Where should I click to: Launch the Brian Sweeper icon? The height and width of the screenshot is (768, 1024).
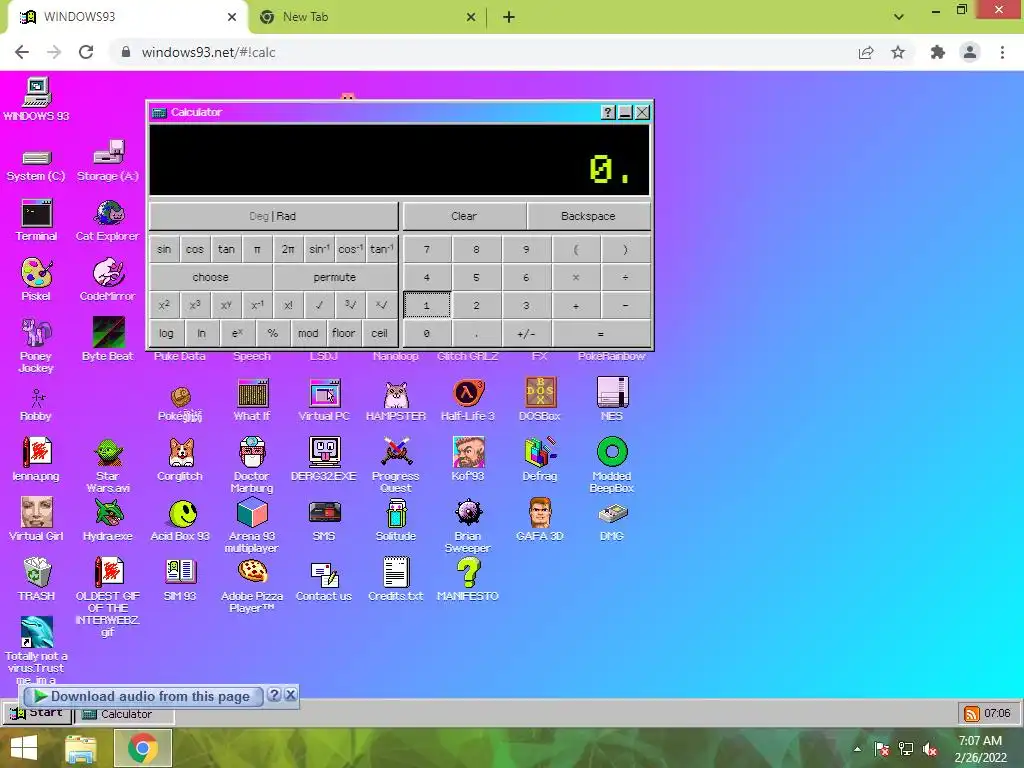pos(468,525)
